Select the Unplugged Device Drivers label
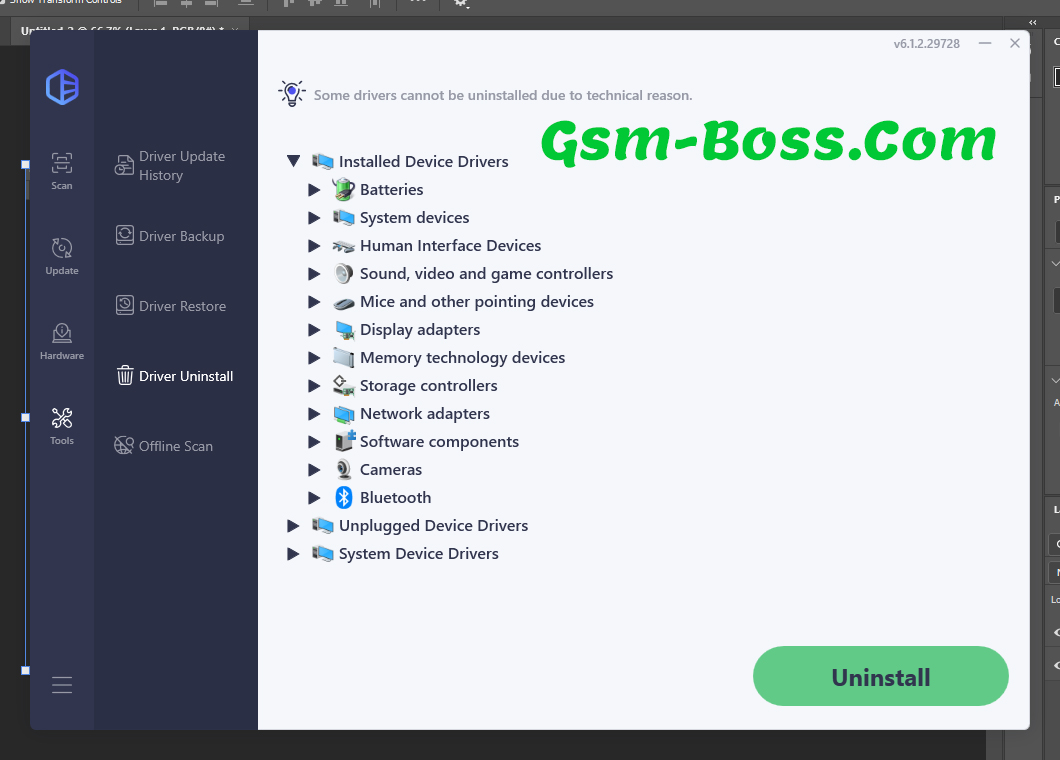The width and height of the screenshot is (1060, 760). [x=433, y=525]
